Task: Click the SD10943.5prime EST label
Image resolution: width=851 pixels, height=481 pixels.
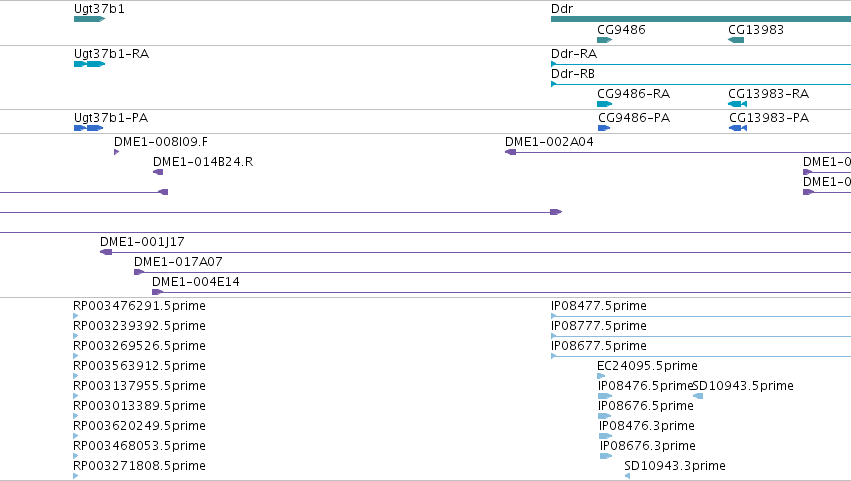Action: point(744,386)
